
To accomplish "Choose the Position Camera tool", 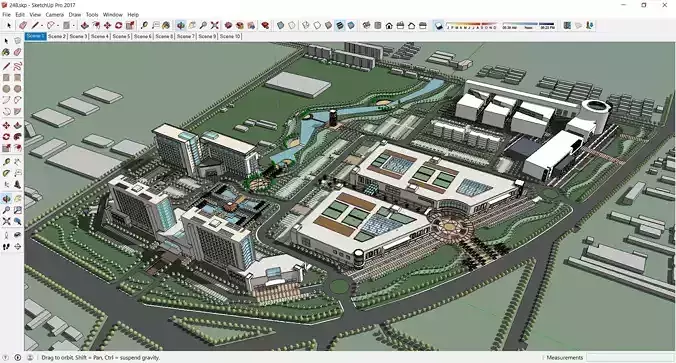I will 6,235.
